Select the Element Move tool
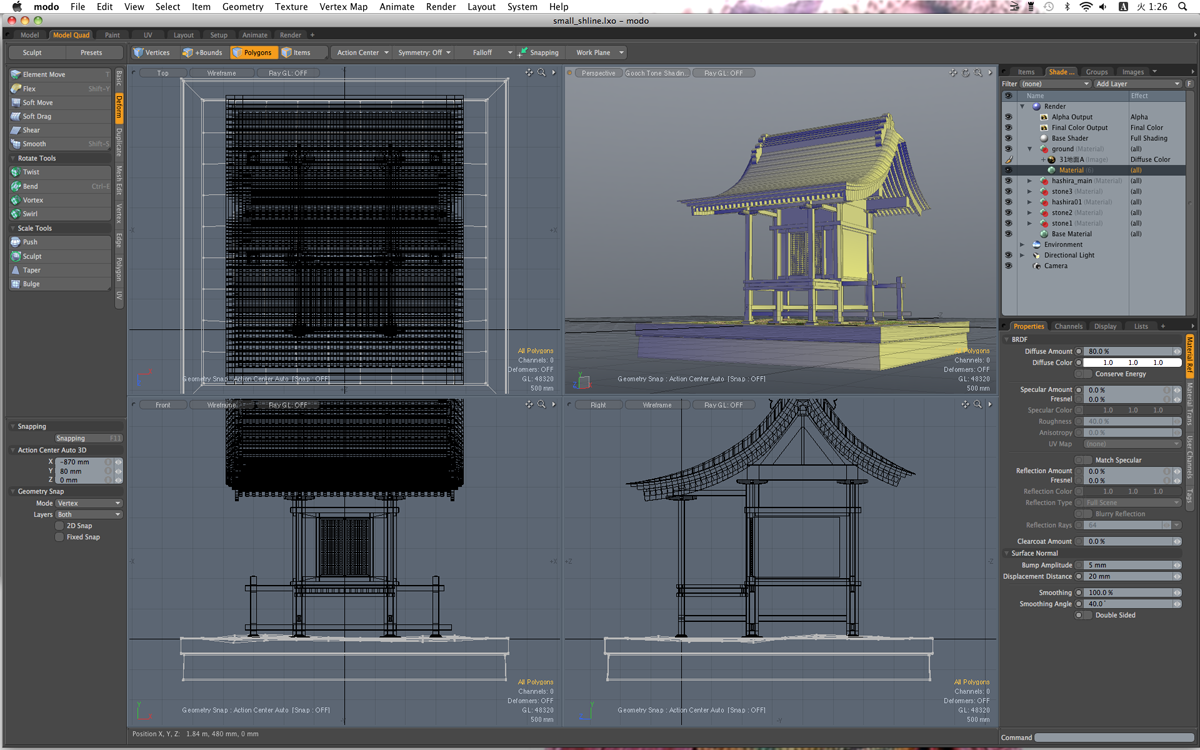 pos(44,75)
